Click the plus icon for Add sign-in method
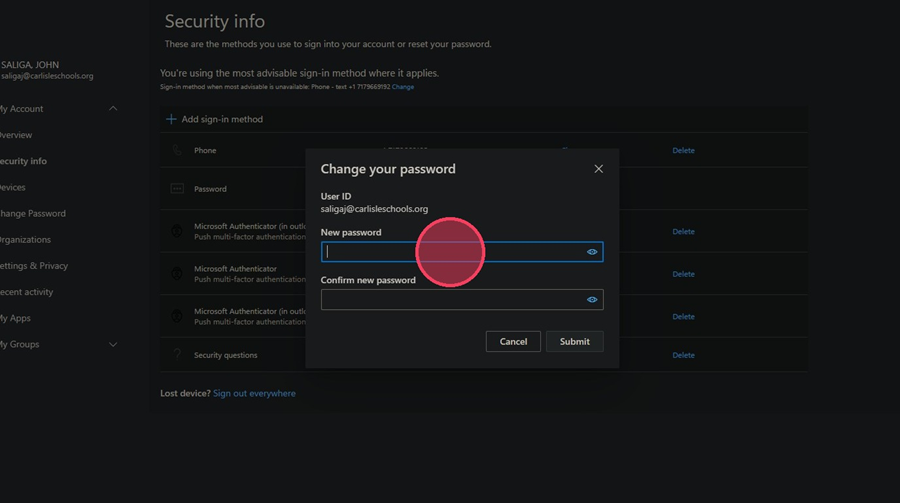The width and height of the screenshot is (900, 503). pos(170,119)
